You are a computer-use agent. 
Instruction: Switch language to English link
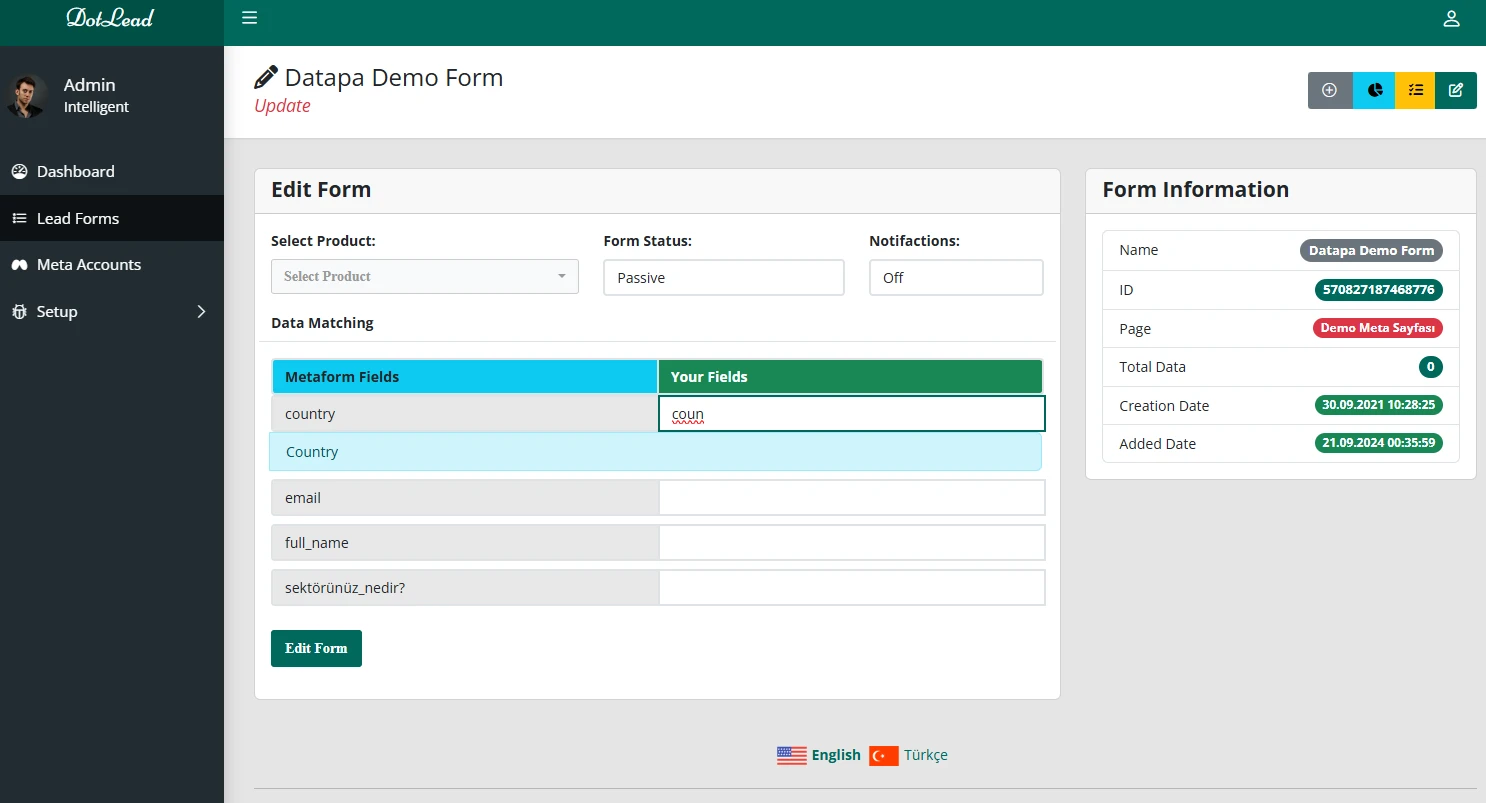point(835,756)
